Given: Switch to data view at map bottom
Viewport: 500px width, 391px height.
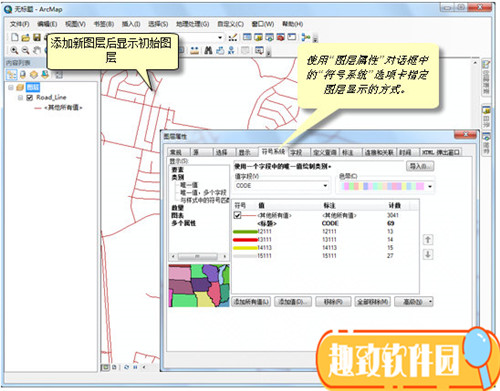Looking at the screenshot, I should (105, 367).
